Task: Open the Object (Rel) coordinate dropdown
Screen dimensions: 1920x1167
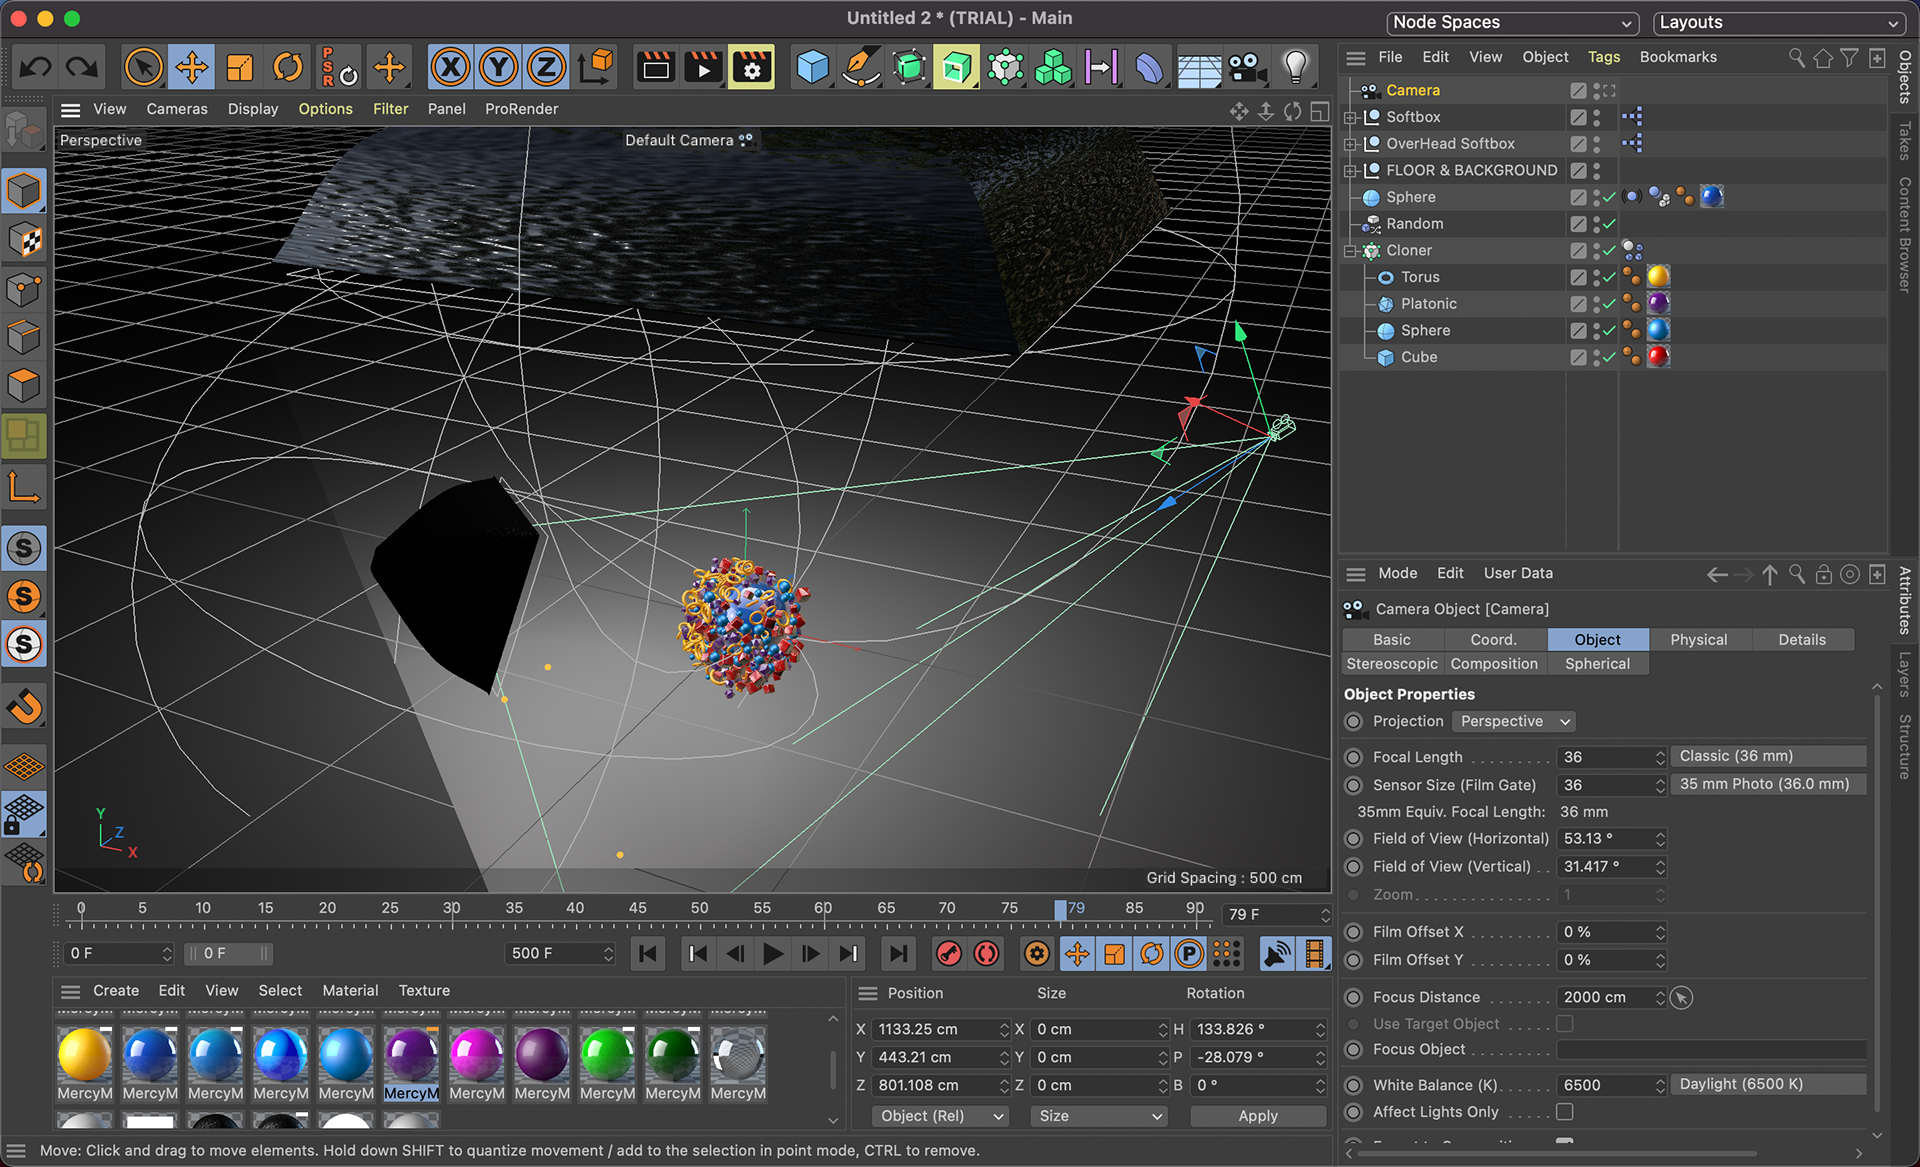Action: [940, 1116]
